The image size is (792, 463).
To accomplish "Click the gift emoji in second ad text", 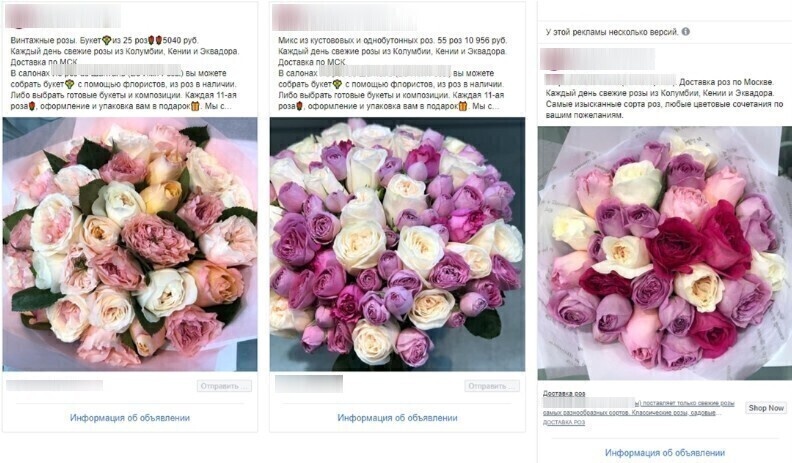I will point(463,106).
